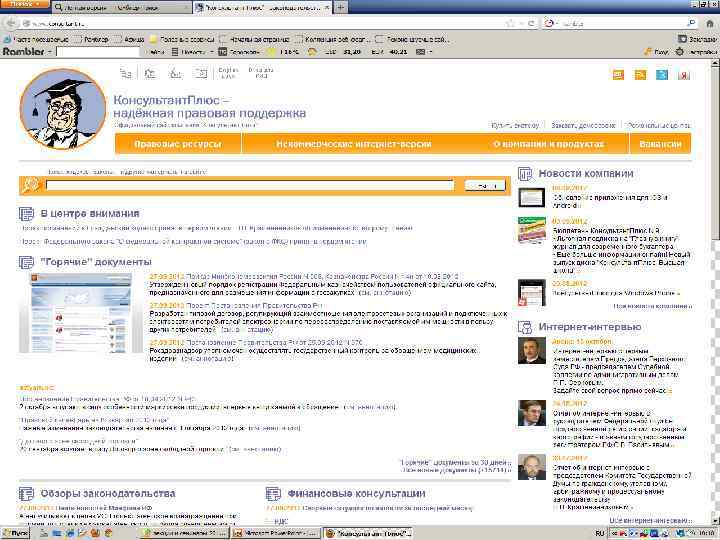The width and height of the screenshot is (720, 540).
Task: Open the Некоммерческие интернет-версии menu
Action: [x=354, y=144]
